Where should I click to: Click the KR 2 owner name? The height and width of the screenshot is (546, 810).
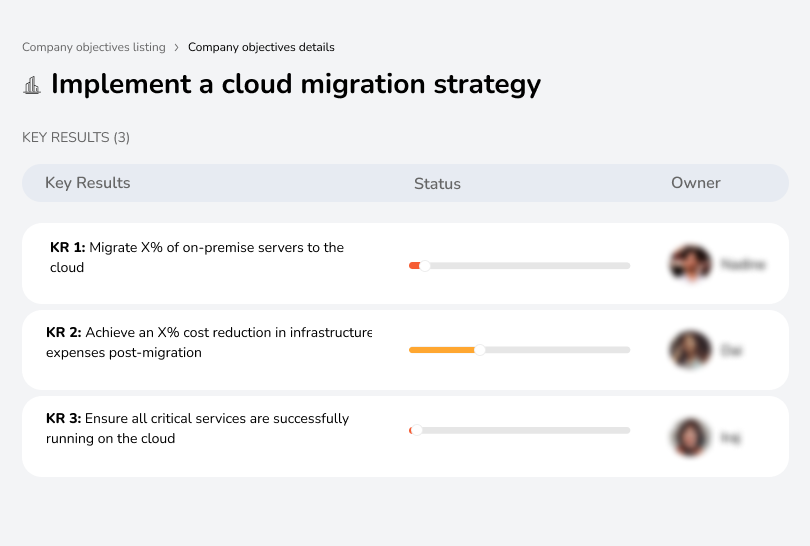pos(731,351)
